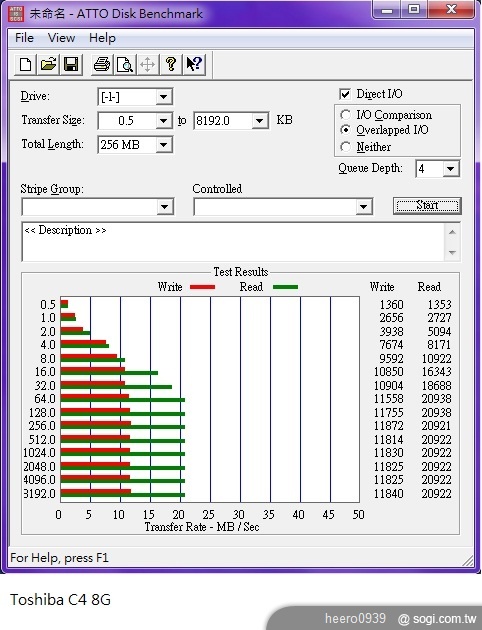The width and height of the screenshot is (482, 630).
Task: Activate the context help arrow-question icon
Action: 194,64
